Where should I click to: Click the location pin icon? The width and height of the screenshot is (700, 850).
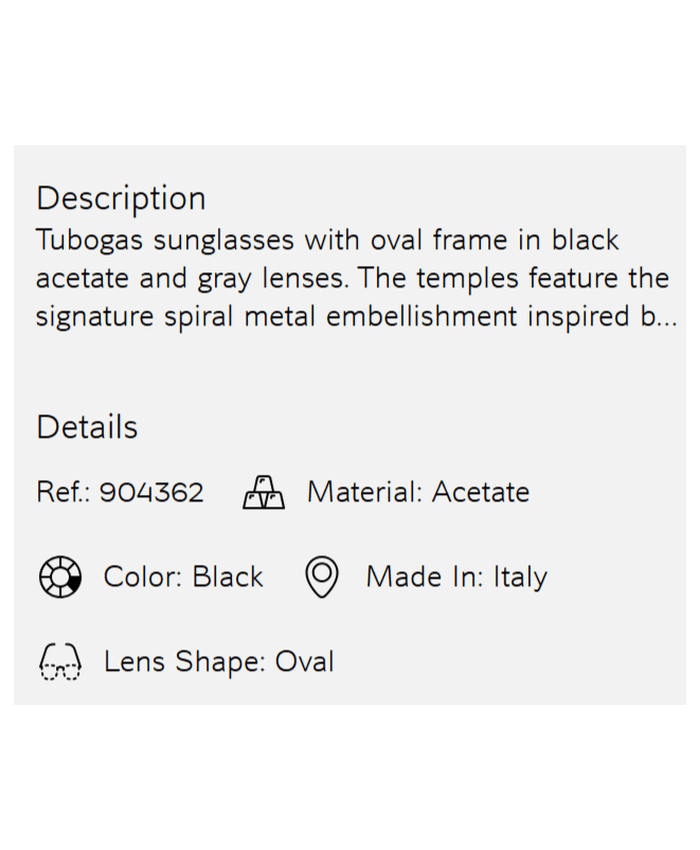pos(321,578)
